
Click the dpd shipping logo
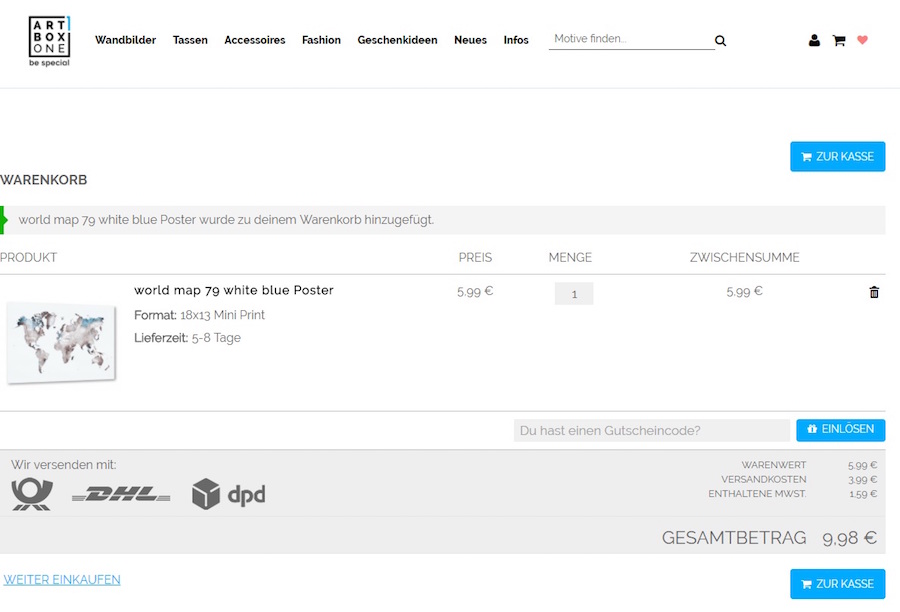pyautogui.click(x=228, y=494)
